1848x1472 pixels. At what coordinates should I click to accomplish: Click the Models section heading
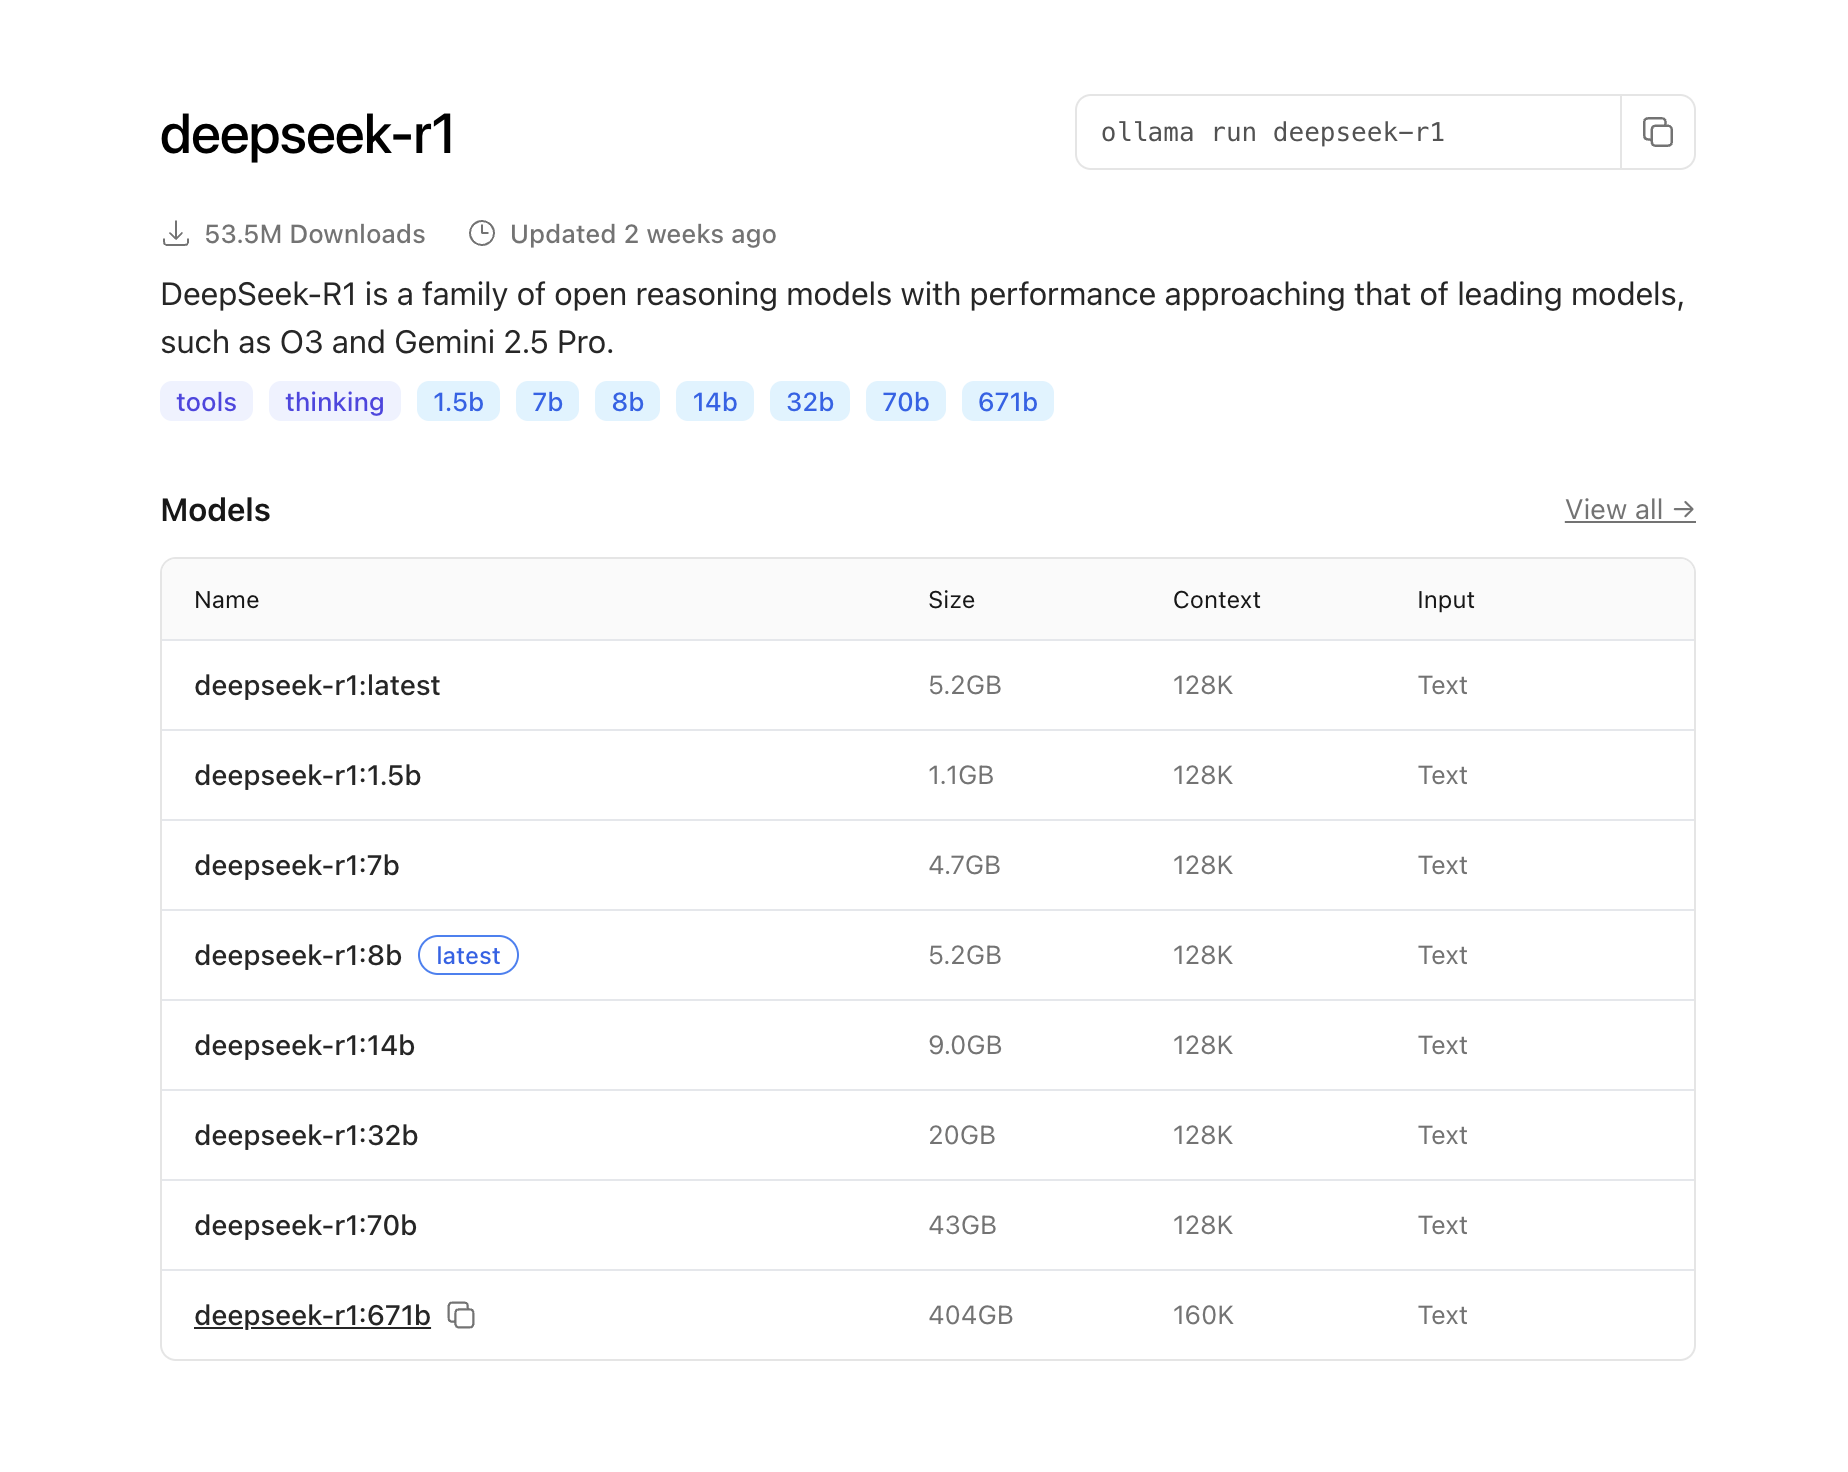point(216,510)
